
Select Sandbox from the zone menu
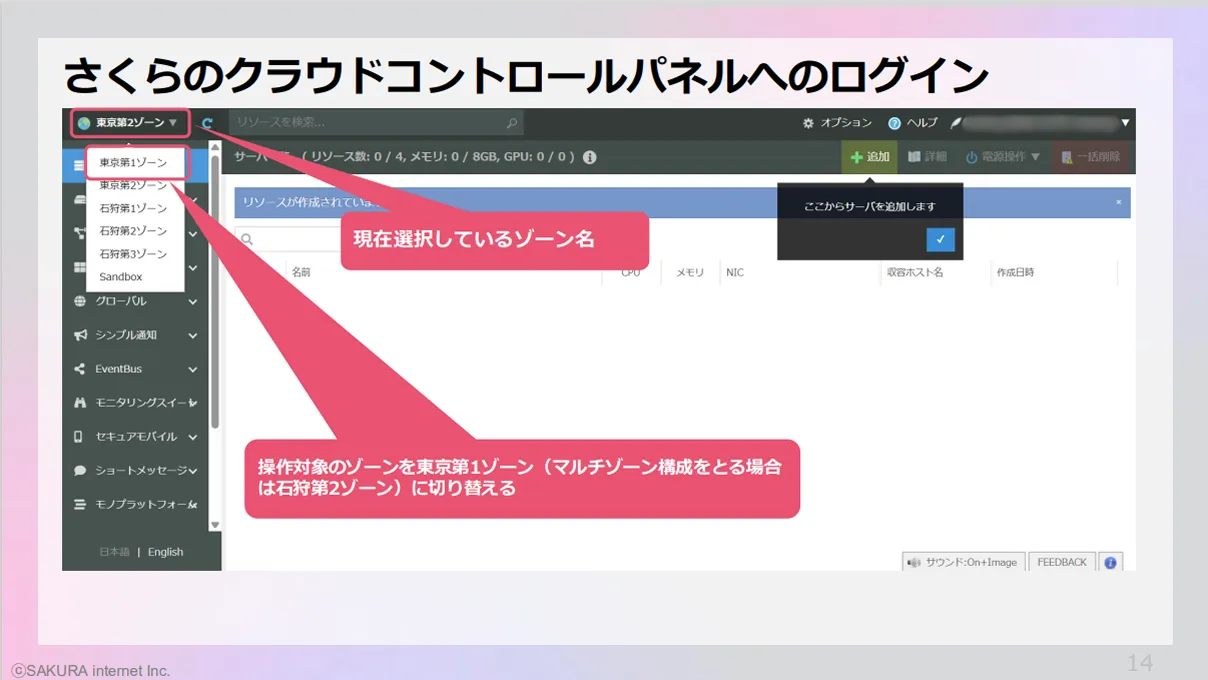[121, 277]
